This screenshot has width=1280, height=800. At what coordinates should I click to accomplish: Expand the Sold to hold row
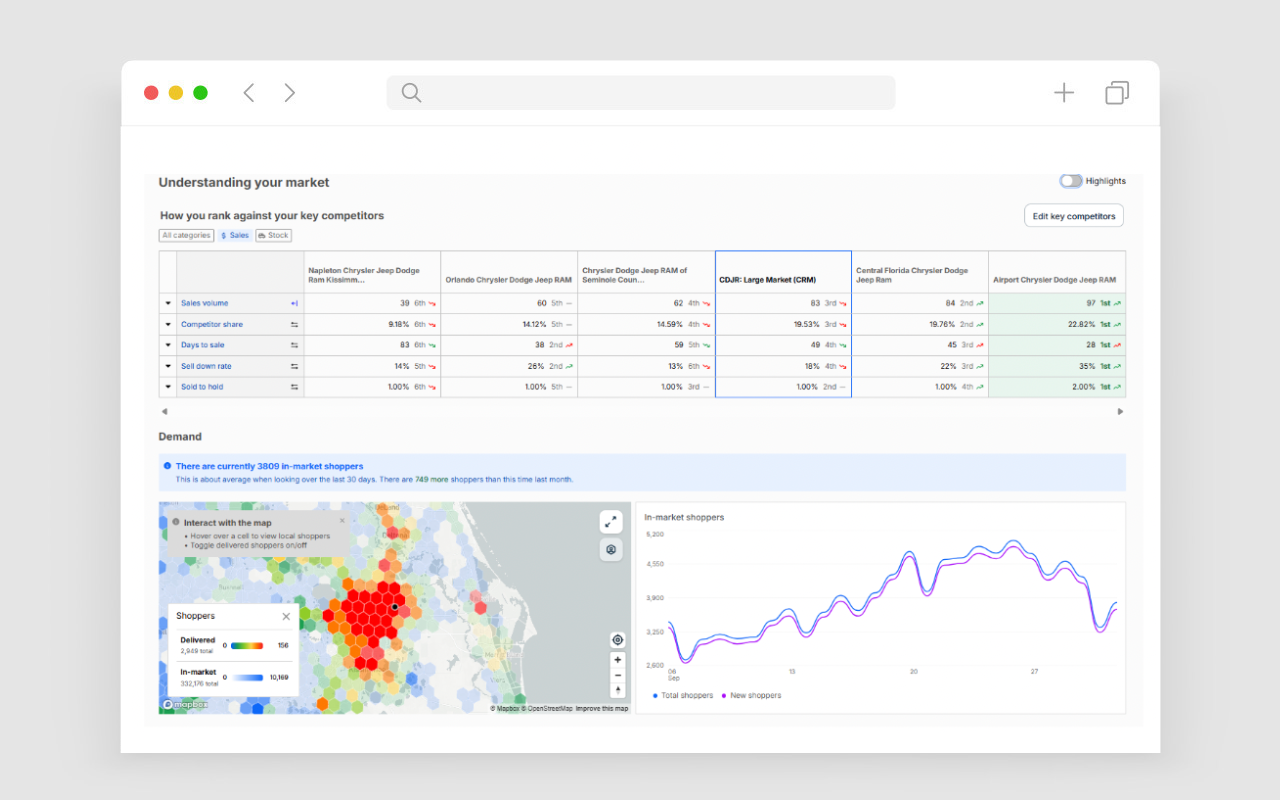coord(167,387)
